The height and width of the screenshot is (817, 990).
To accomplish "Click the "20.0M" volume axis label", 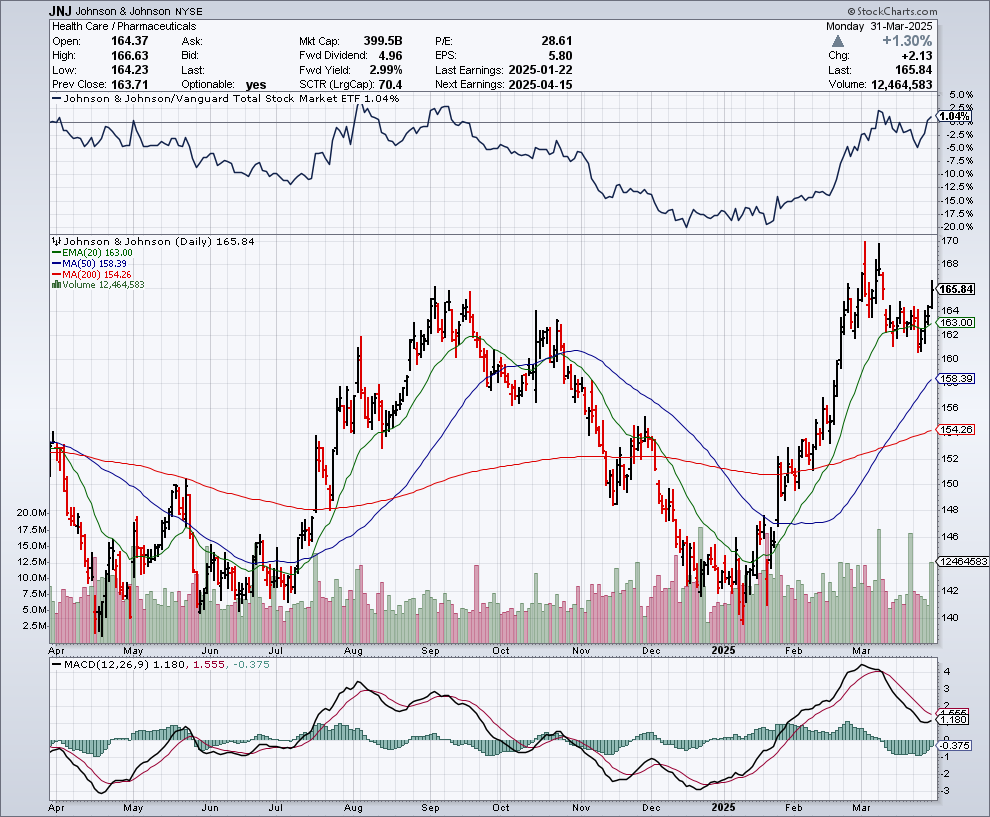I will click(x=32, y=513).
